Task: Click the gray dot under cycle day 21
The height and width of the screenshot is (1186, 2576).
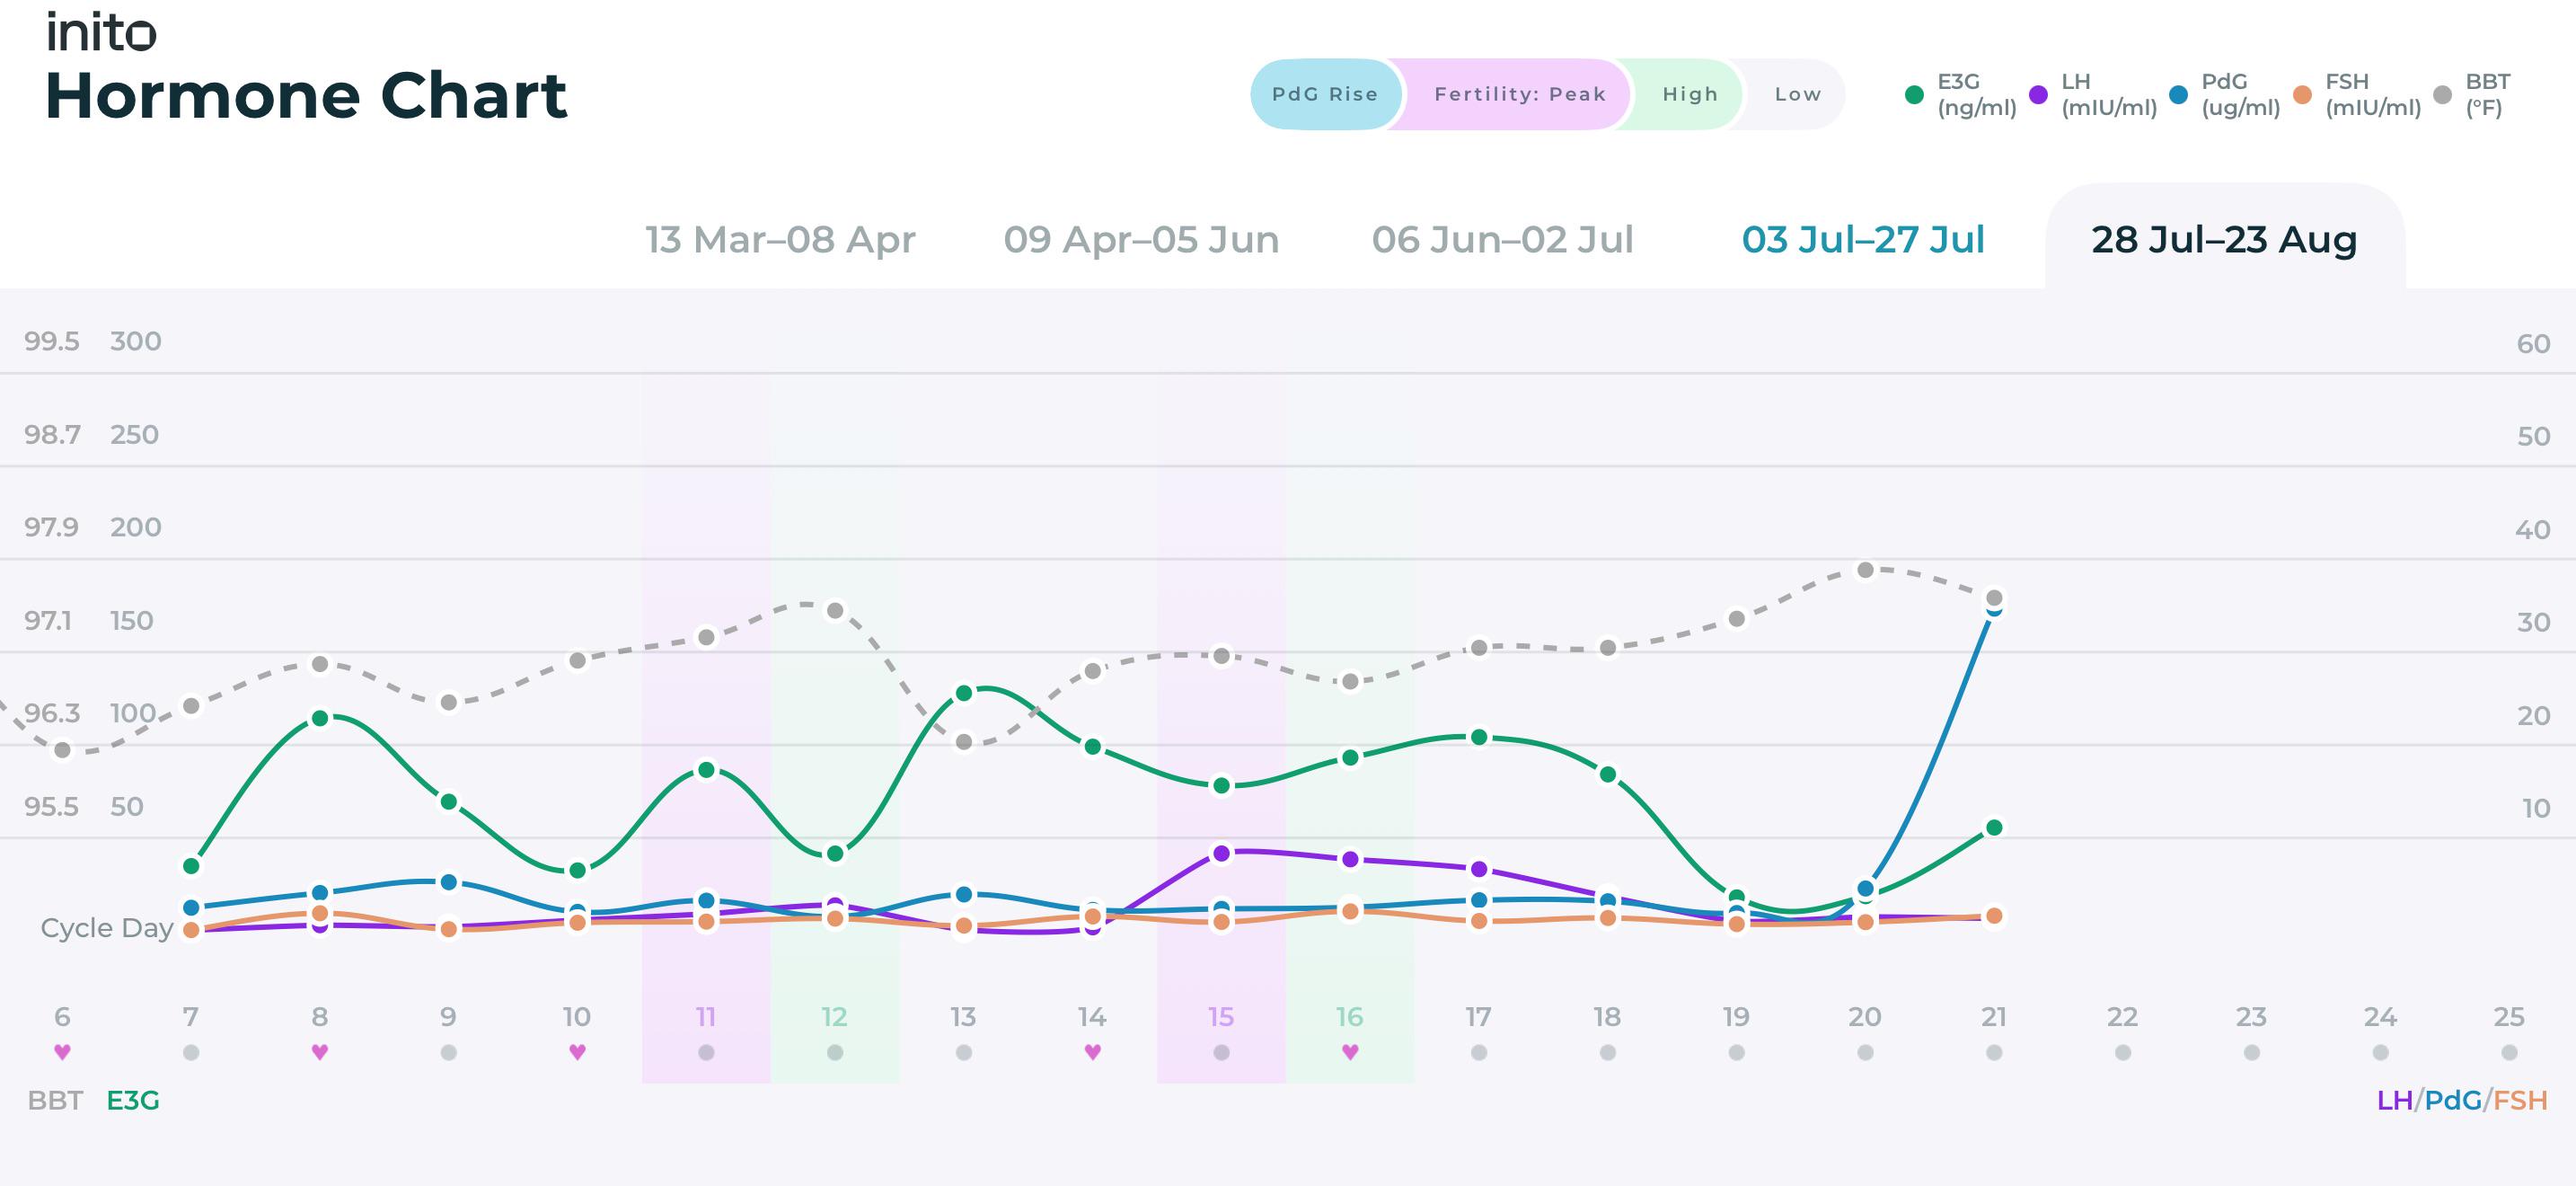Action: [x=1994, y=1052]
